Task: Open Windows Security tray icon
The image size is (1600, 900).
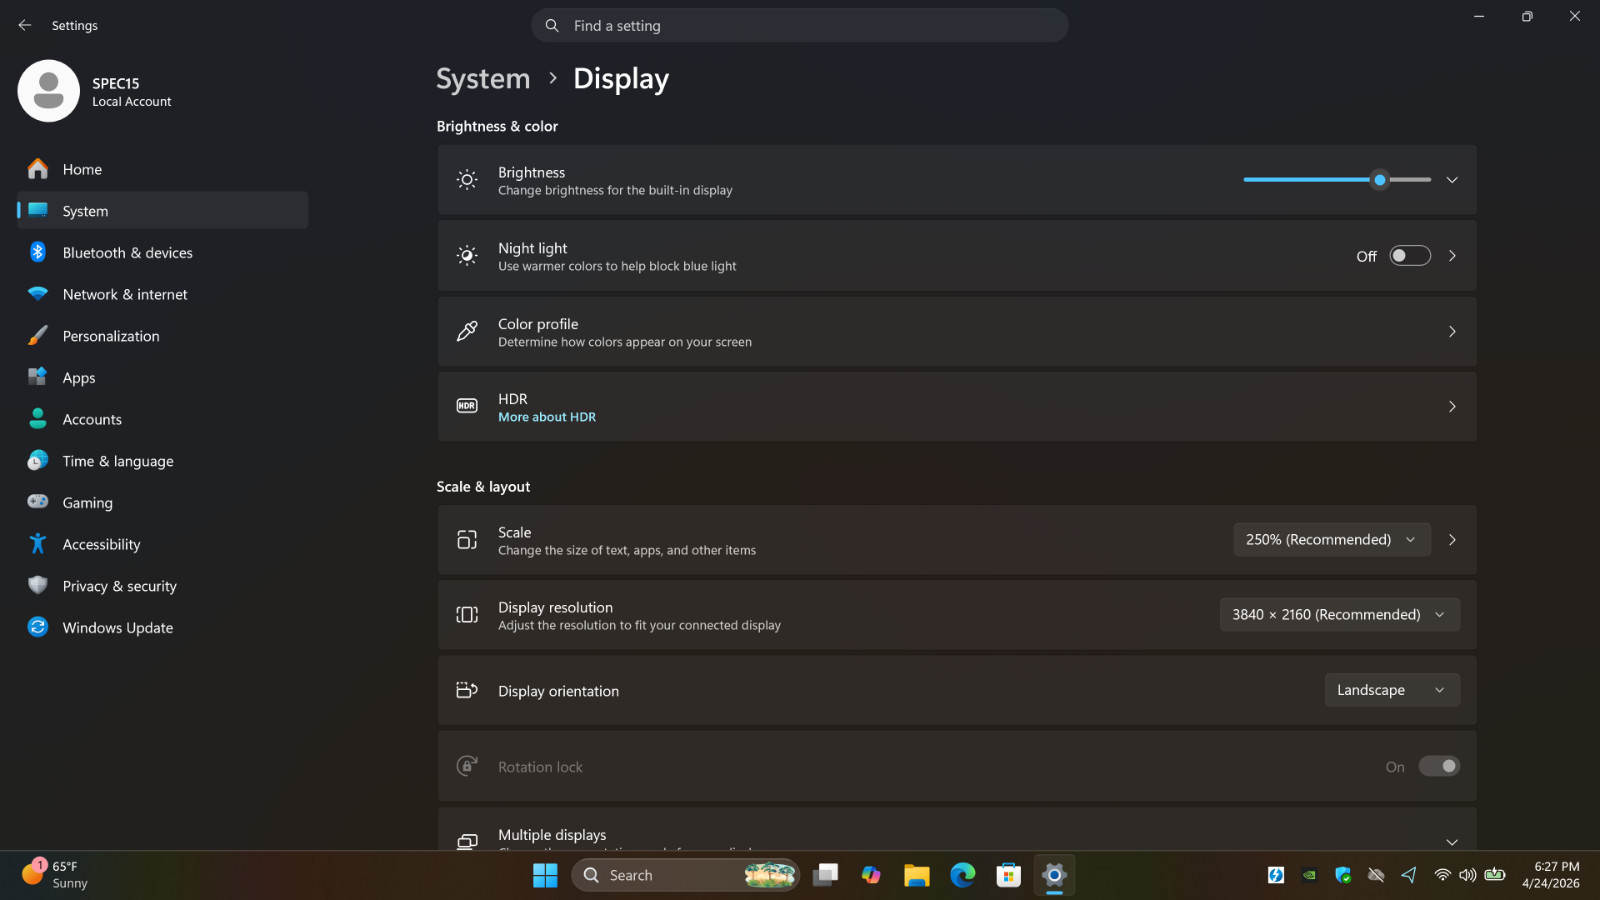Action: (x=1343, y=875)
